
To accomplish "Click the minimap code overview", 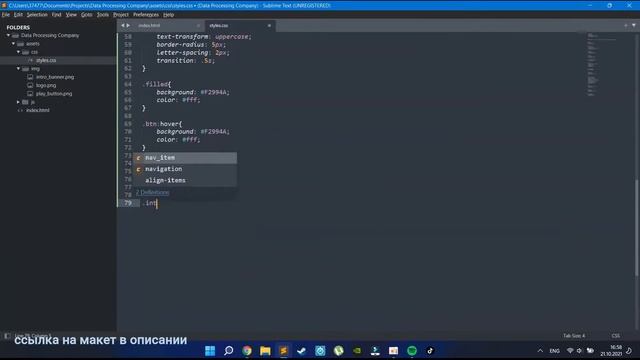I will pyautogui.click(x=602, y=65).
